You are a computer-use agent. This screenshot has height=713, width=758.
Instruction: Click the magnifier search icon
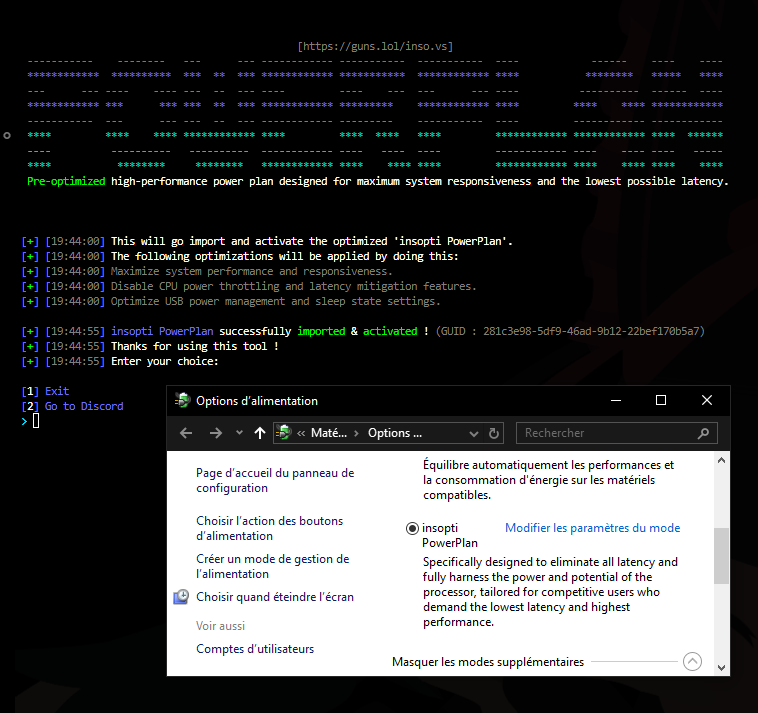(703, 433)
